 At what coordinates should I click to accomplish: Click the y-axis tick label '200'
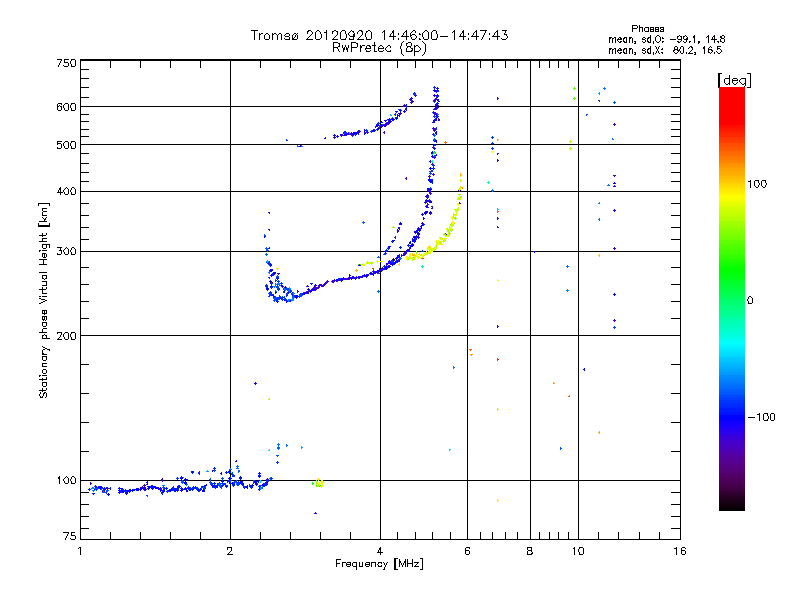click(66, 336)
